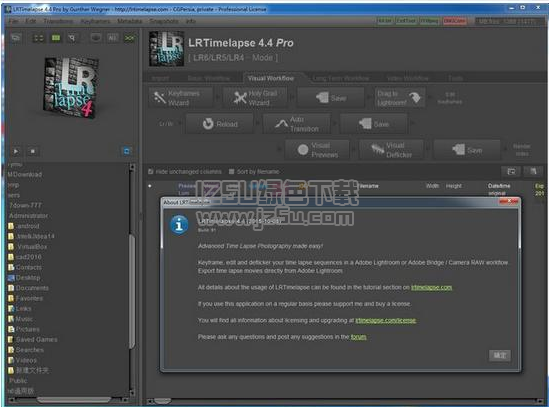Image resolution: width=550 pixels, height=407 pixels.
Task: Generate Visual Previews
Action: click(317, 150)
